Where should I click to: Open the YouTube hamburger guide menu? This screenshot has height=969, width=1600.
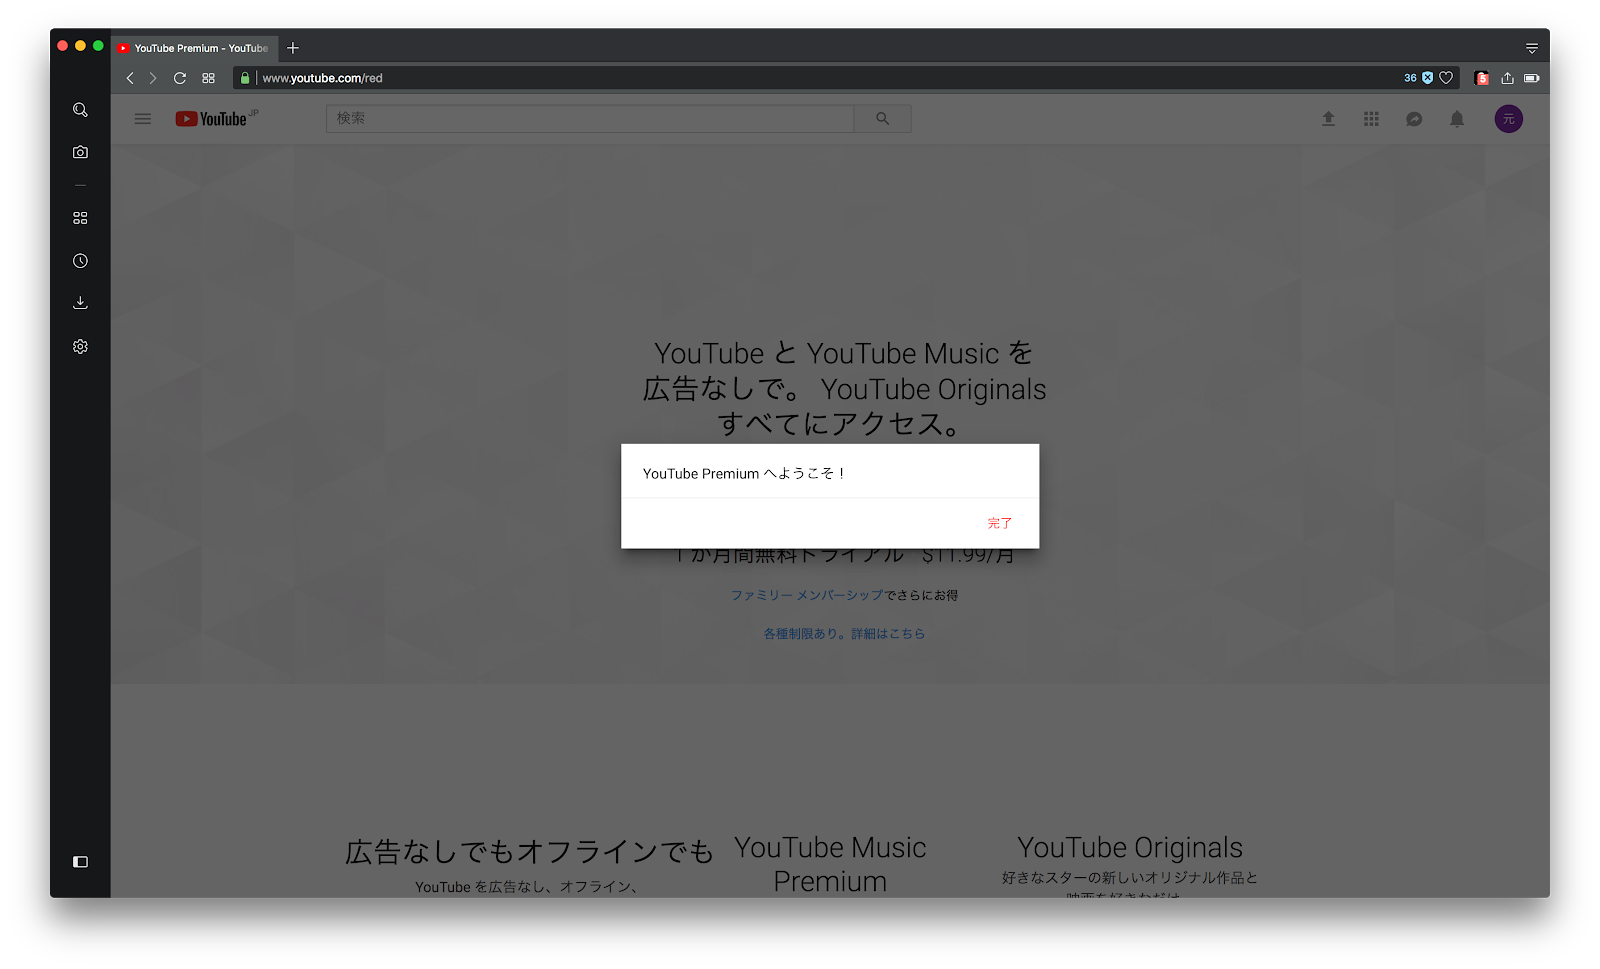tap(143, 119)
